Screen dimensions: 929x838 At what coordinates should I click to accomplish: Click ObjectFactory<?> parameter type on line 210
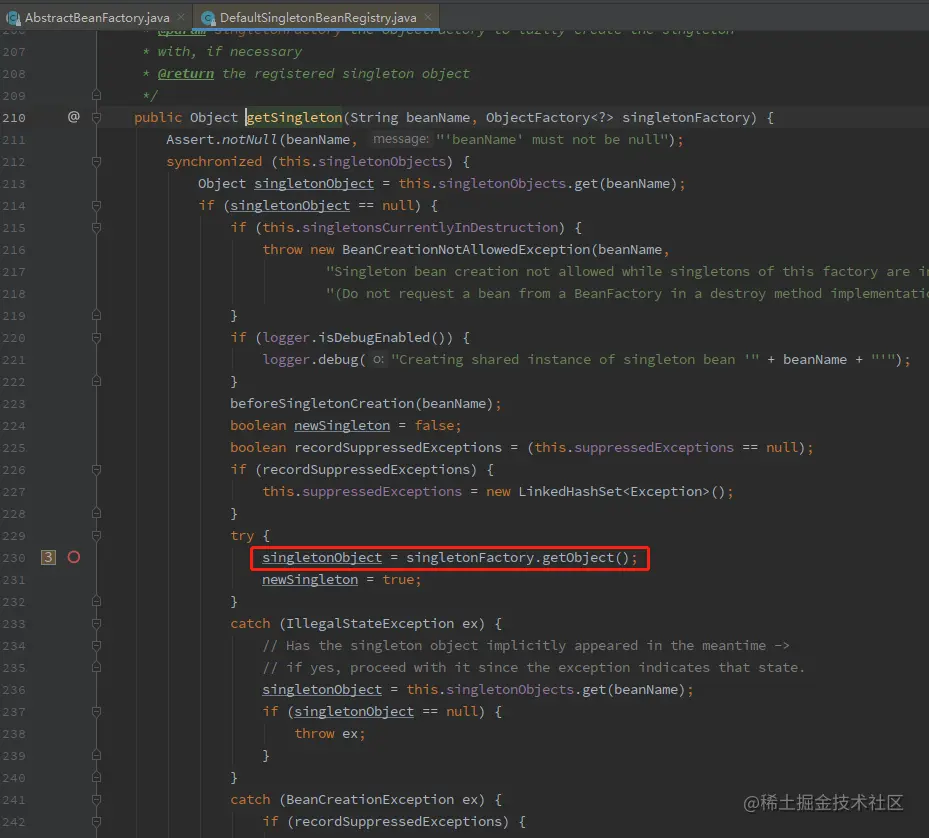[549, 117]
